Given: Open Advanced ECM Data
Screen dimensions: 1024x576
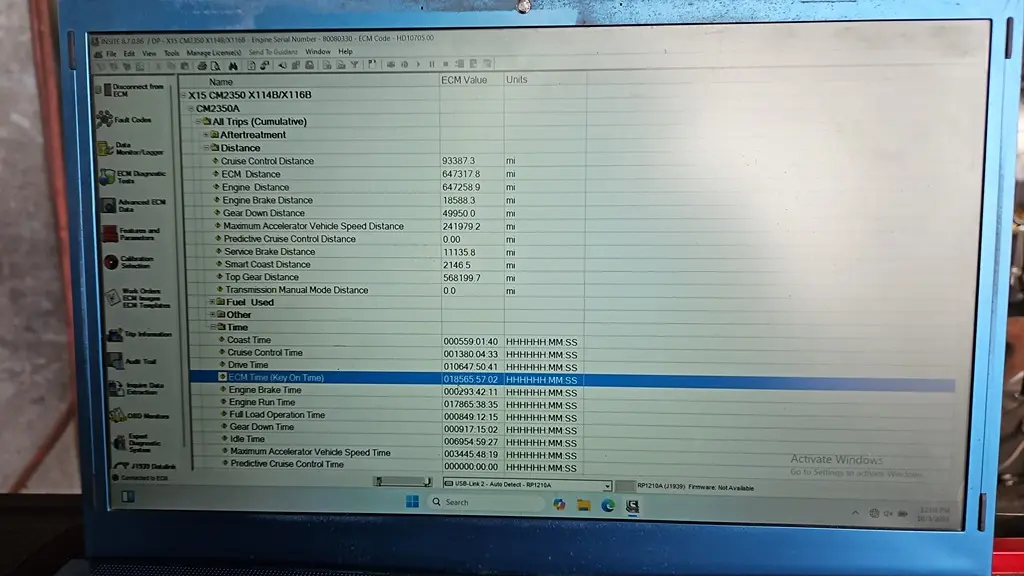Looking at the screenshot, I should pyautogui.click(x=130, y=205).
